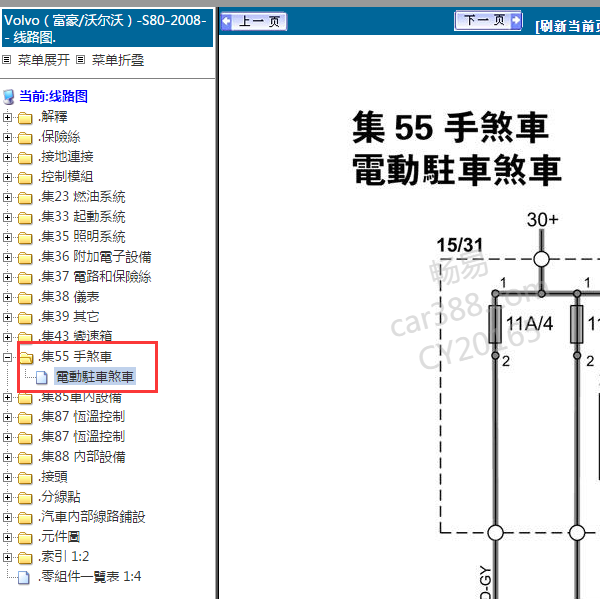Collapse the 集55 手煞車 node
Image resolution: width=600 pixels, height=599 pixels.
pos(7,357)
